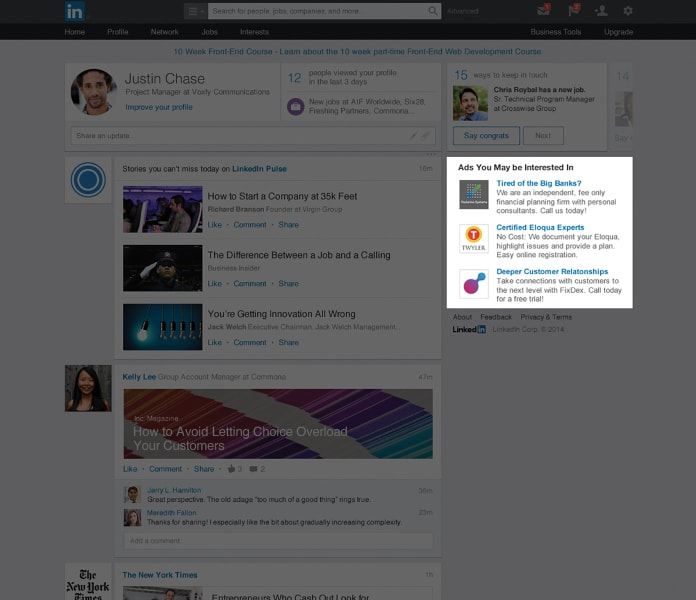Click Improve your profile link

159,107
